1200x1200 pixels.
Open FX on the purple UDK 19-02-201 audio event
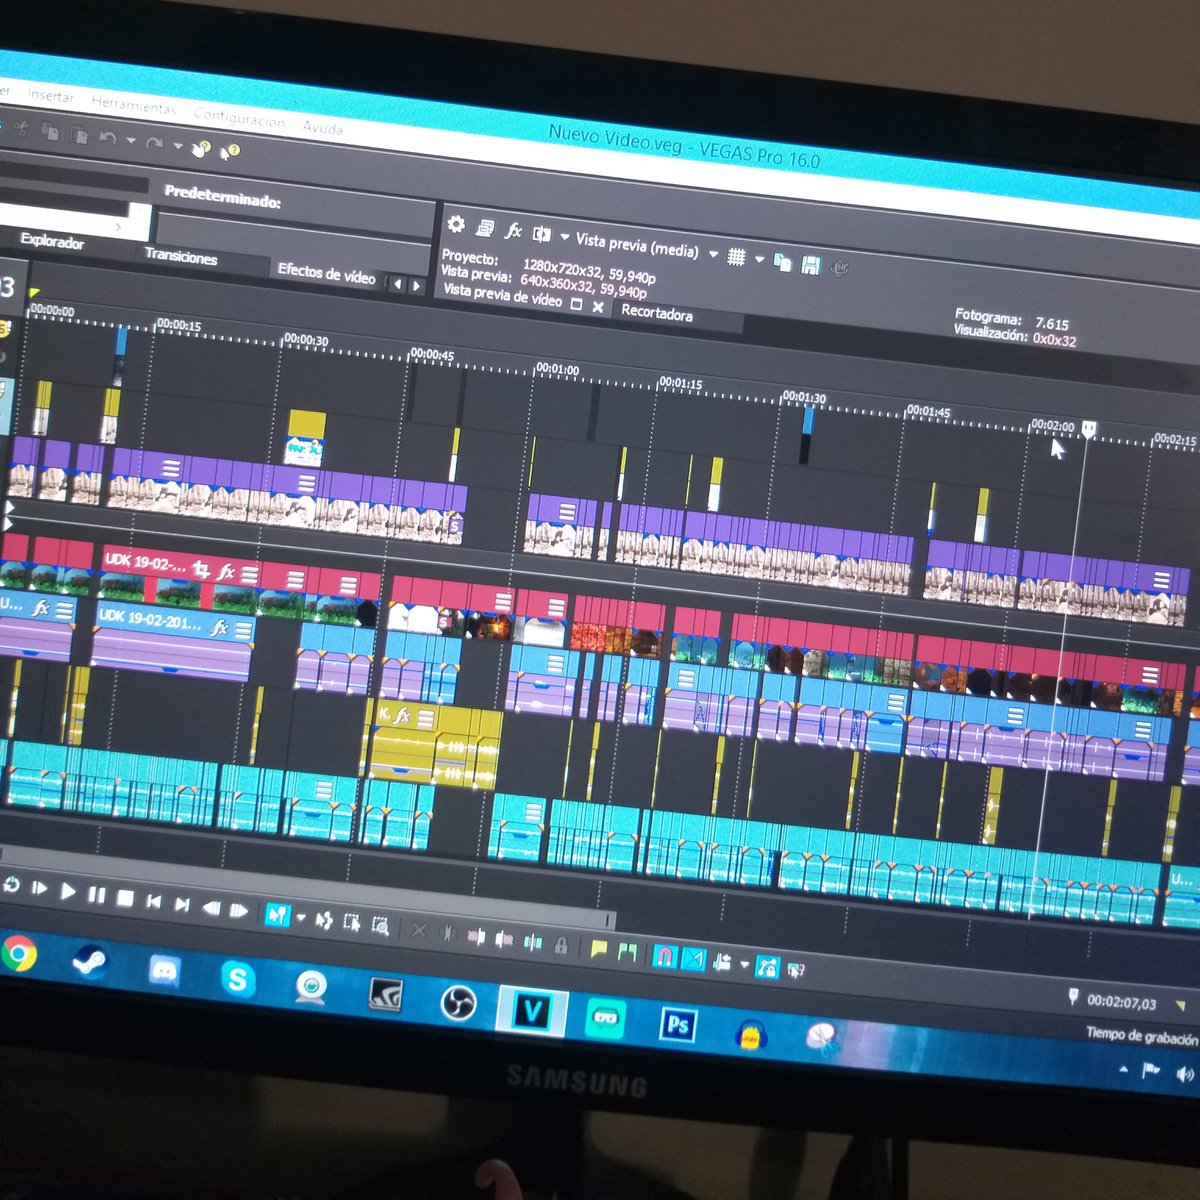(219, 628)
